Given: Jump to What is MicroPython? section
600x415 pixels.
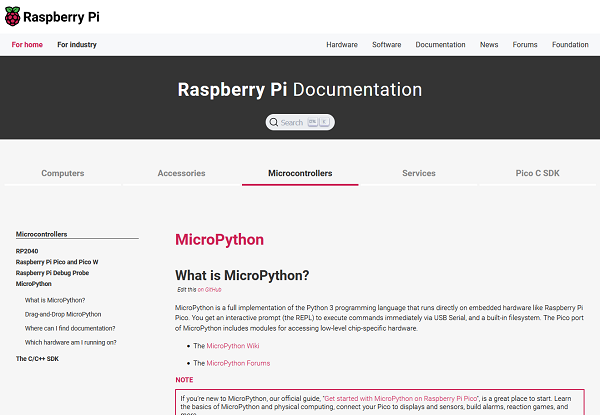Looking at the screenshot, I should [55, 300].
